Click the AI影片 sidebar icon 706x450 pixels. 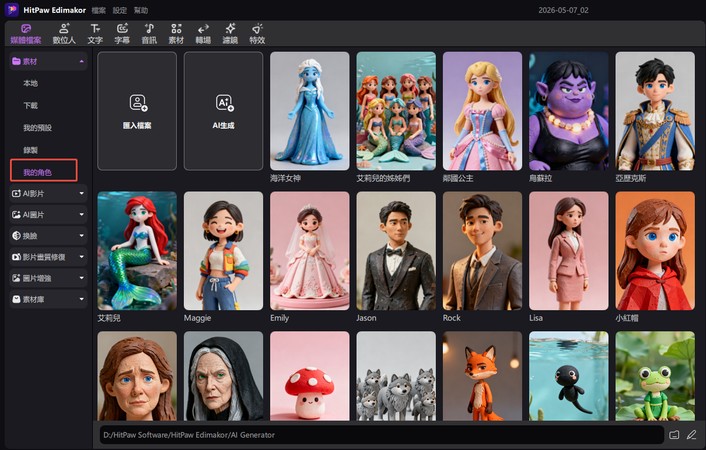pos(16,193)
